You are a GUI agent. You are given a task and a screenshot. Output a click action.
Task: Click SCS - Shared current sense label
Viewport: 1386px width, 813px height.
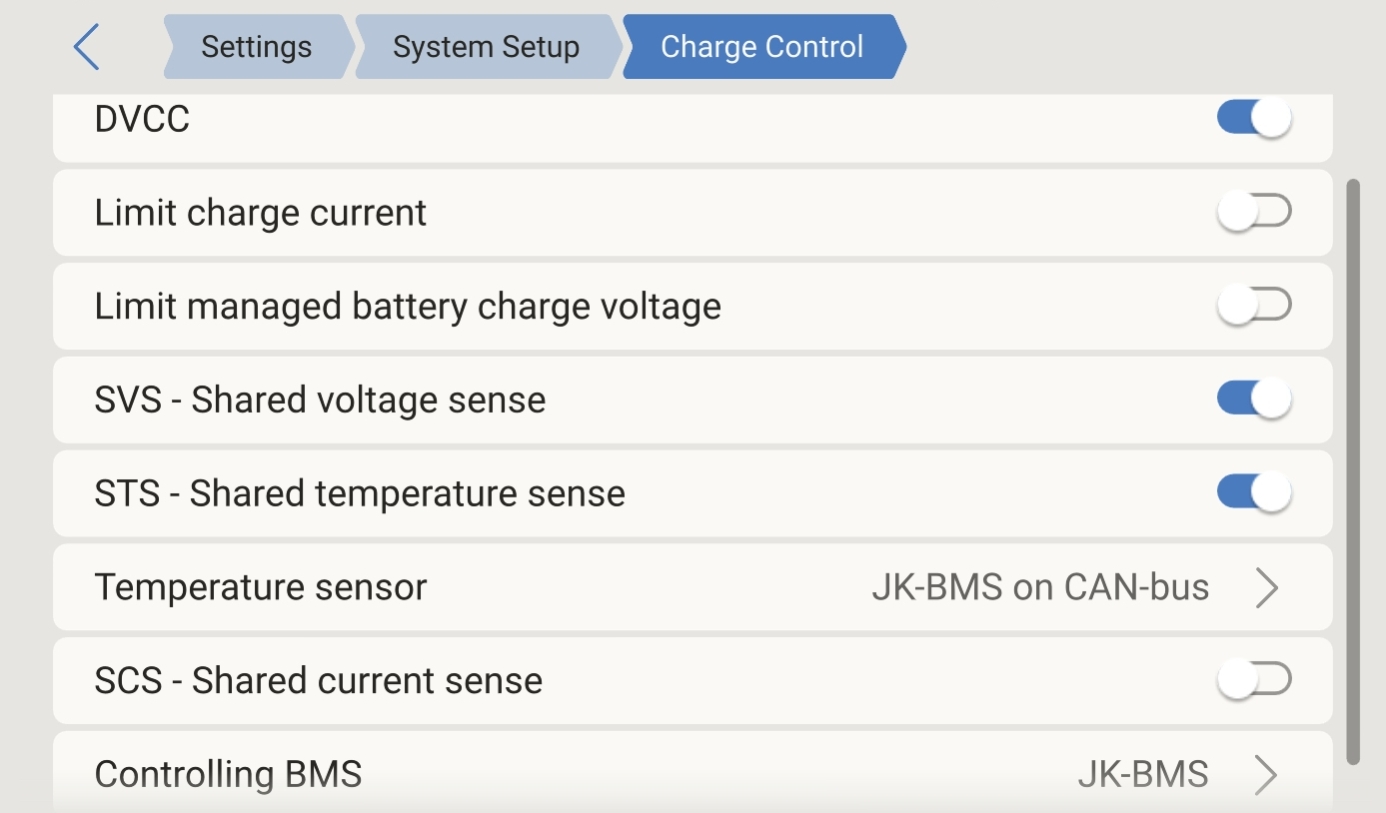coord(318,681)
